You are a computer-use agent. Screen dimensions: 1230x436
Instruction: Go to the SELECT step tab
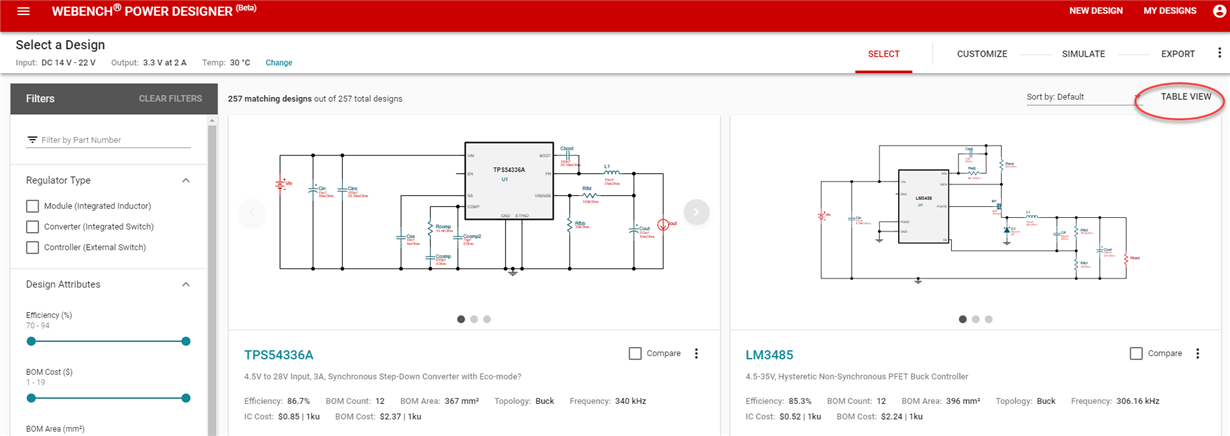click(884, 54)
